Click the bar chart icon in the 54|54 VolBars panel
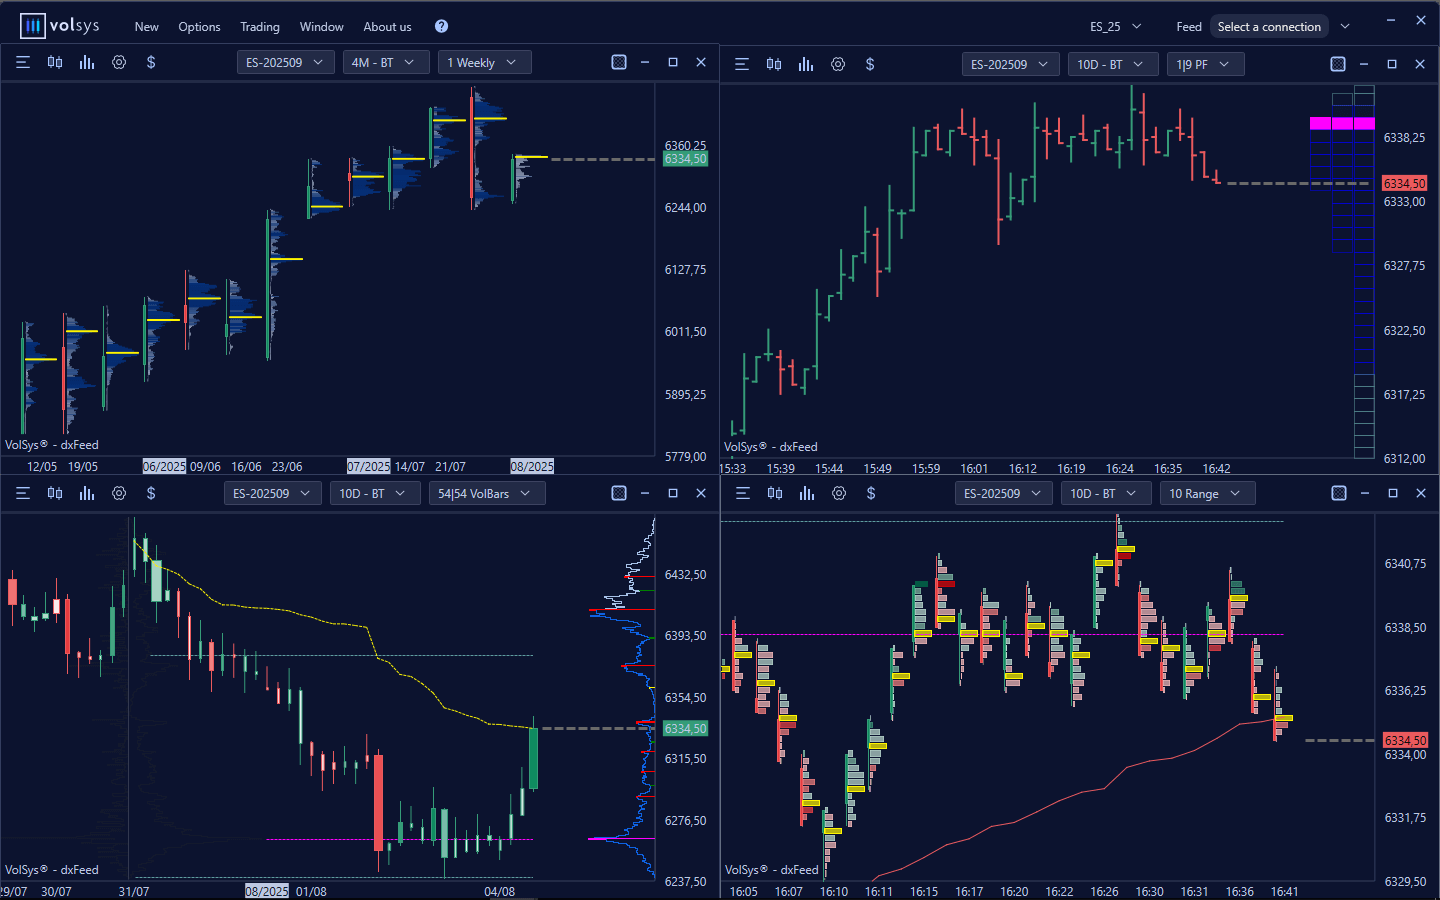This screenshot has width=1440, height=900. click(x=87, y=493)
